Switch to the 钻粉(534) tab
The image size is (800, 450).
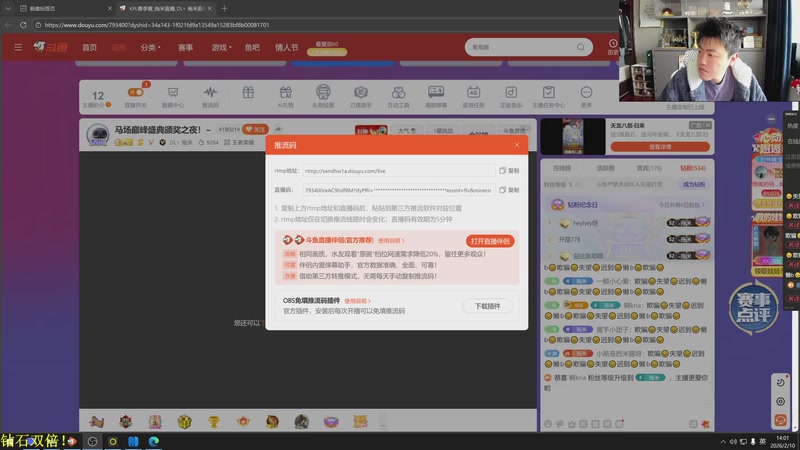(693, 168)
